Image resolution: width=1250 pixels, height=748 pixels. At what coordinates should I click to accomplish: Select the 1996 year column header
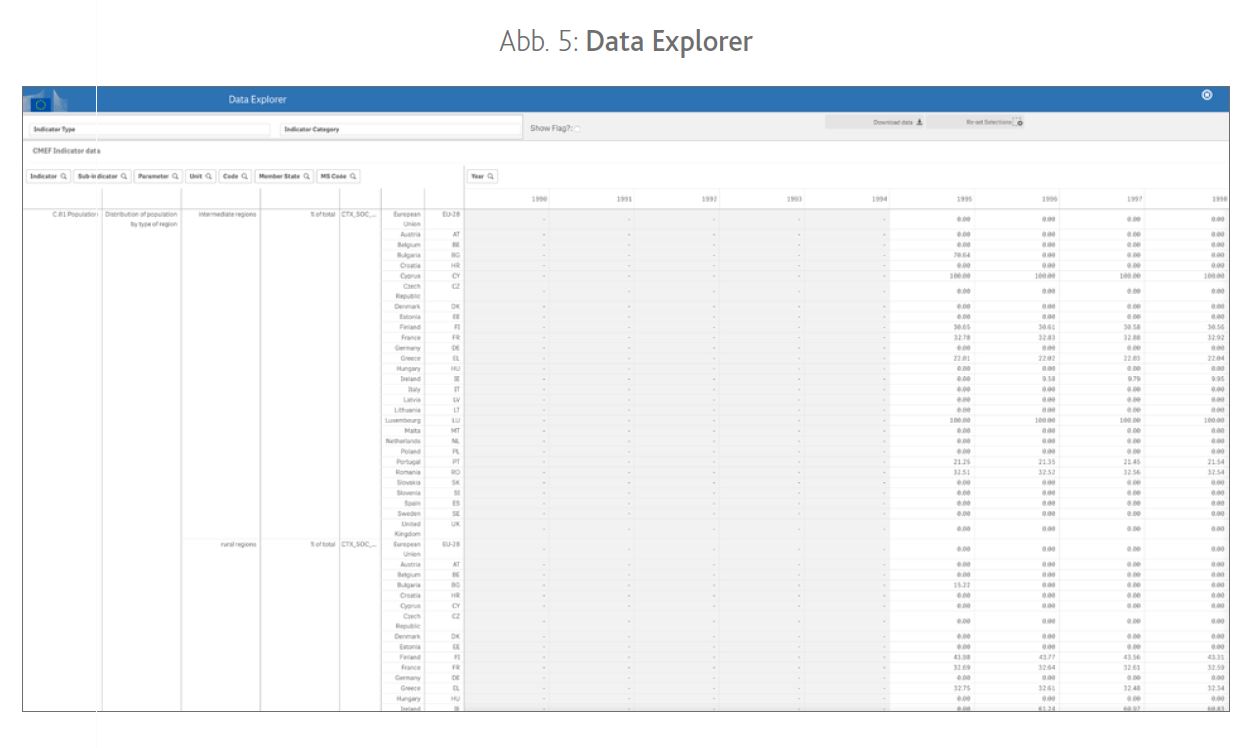[1048, 199]
